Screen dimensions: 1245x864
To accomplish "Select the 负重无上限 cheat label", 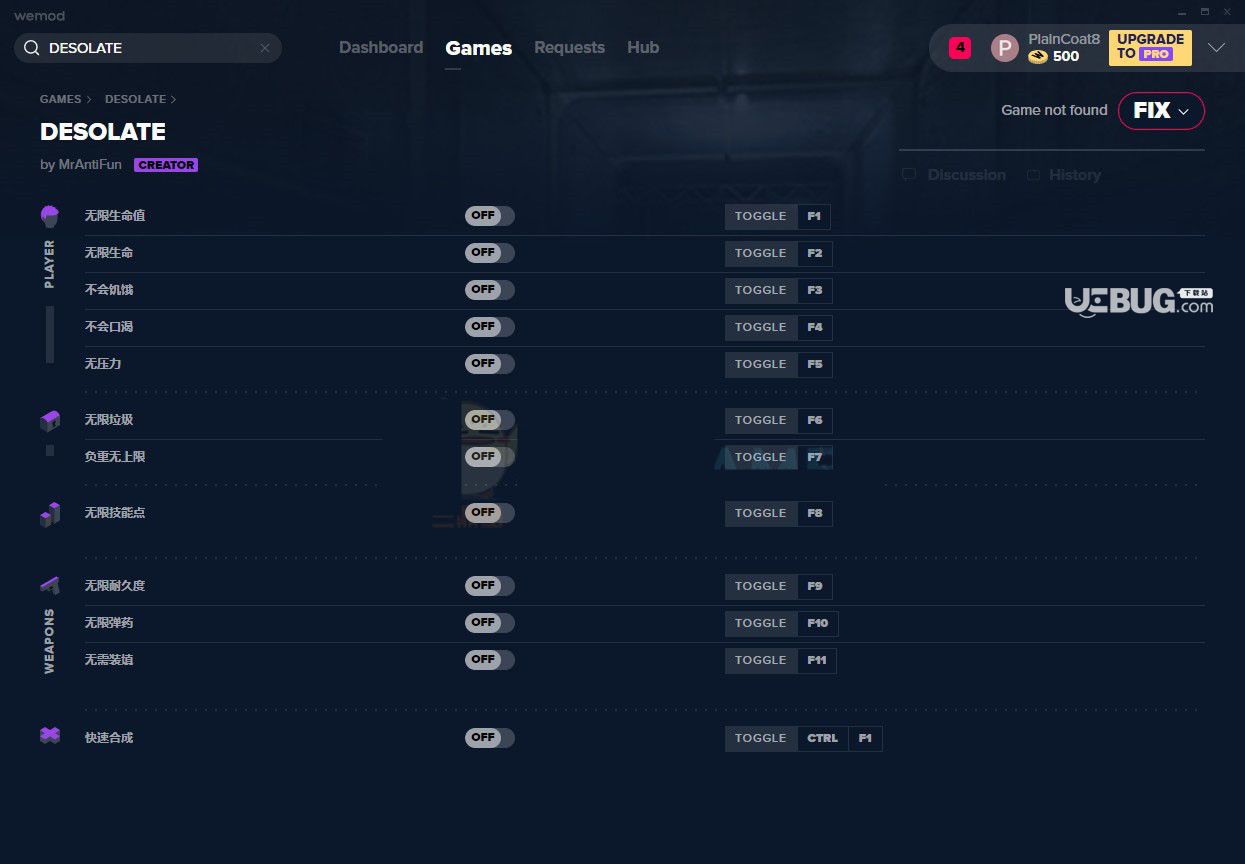I will click(115, 457).
